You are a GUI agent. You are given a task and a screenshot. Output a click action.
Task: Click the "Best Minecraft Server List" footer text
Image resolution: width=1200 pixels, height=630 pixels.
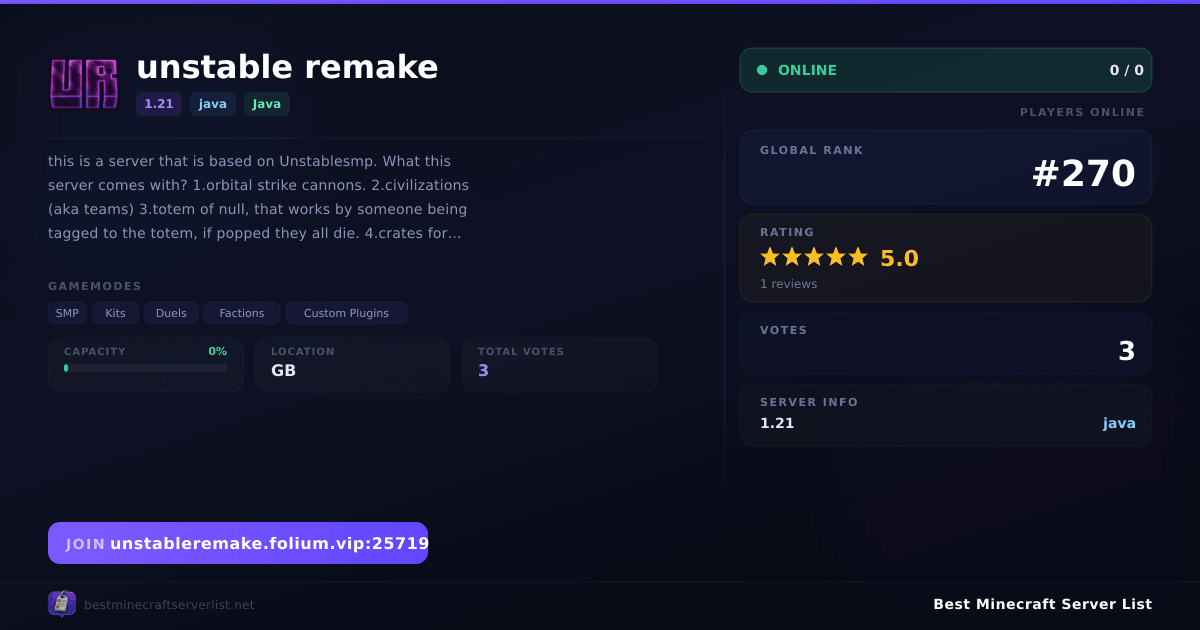1042,604
